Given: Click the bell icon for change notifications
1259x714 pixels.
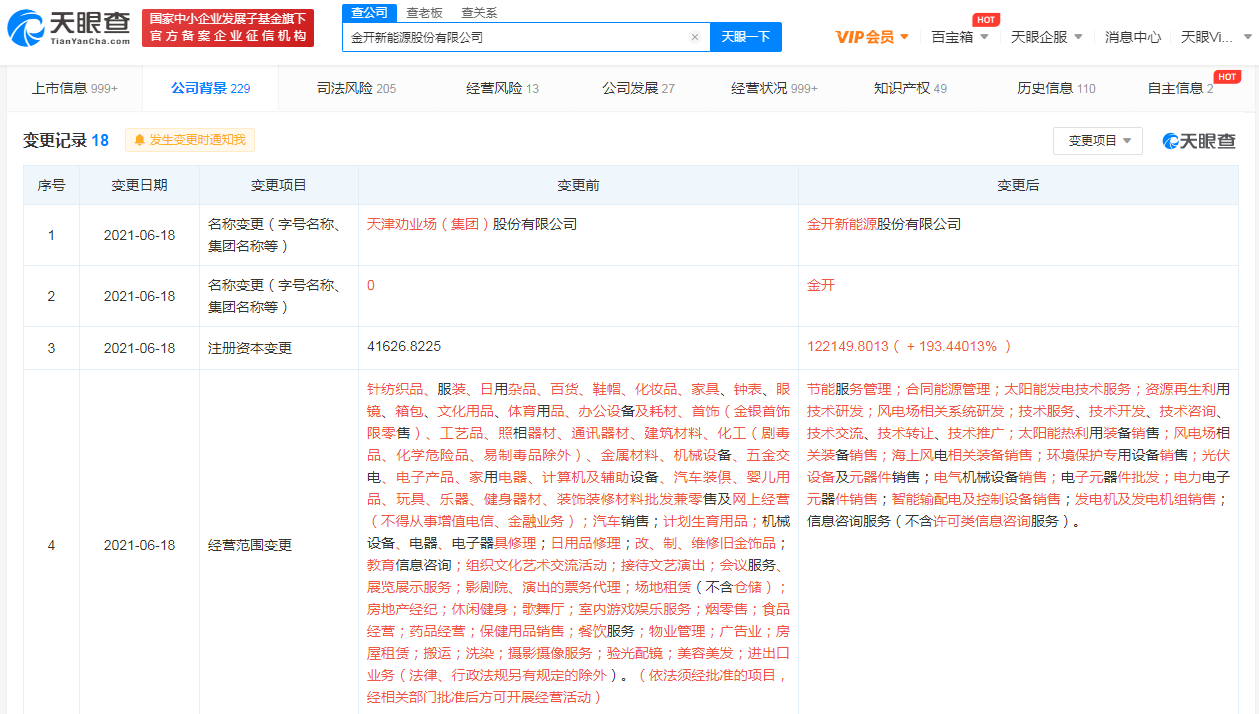Looking at the screenshot, I should pyautogui.click(x=139, y=140).
